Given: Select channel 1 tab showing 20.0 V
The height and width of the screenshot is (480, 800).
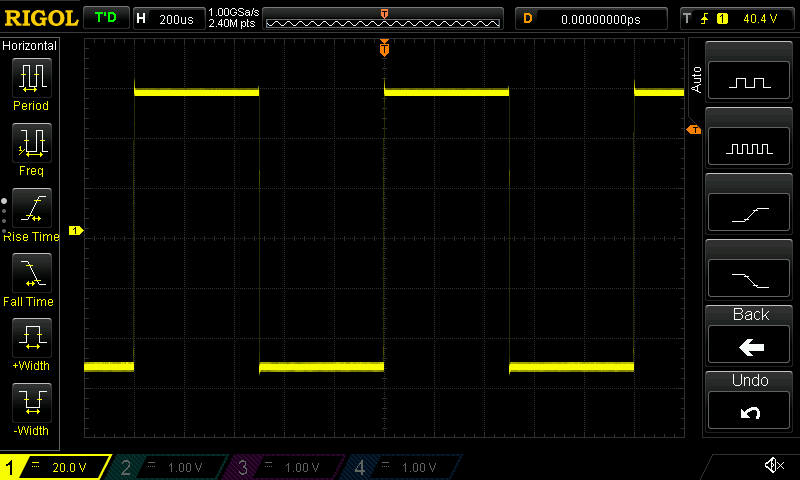Looking at the screenshot, I should tap(55, 467).
